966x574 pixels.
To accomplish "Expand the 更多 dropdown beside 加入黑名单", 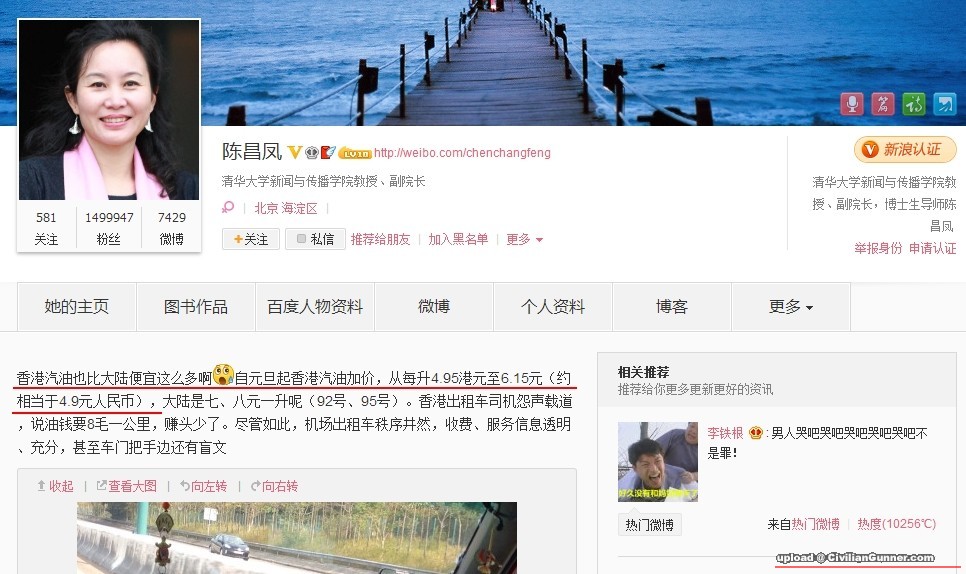I will point(524,239).
